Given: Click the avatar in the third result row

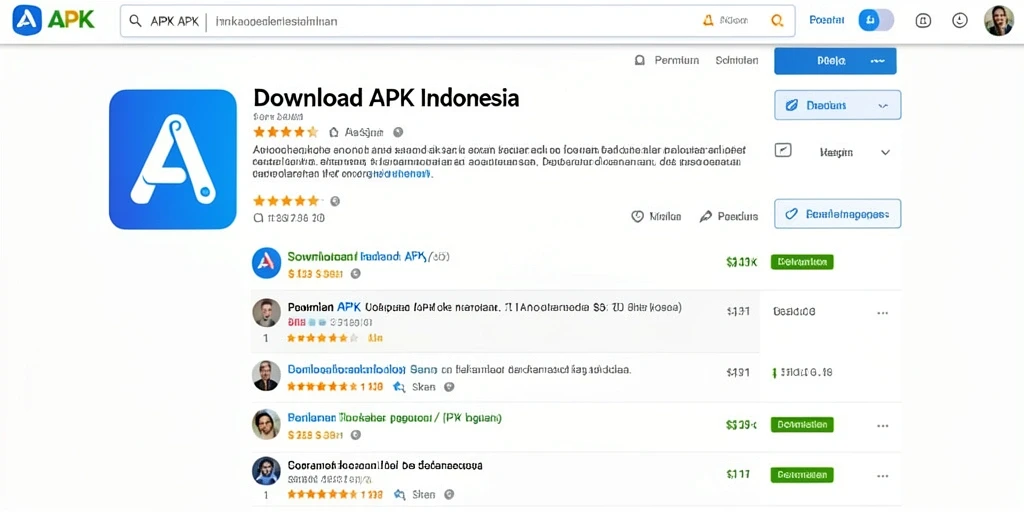Looking at the screenshot, I should (266, 376).
